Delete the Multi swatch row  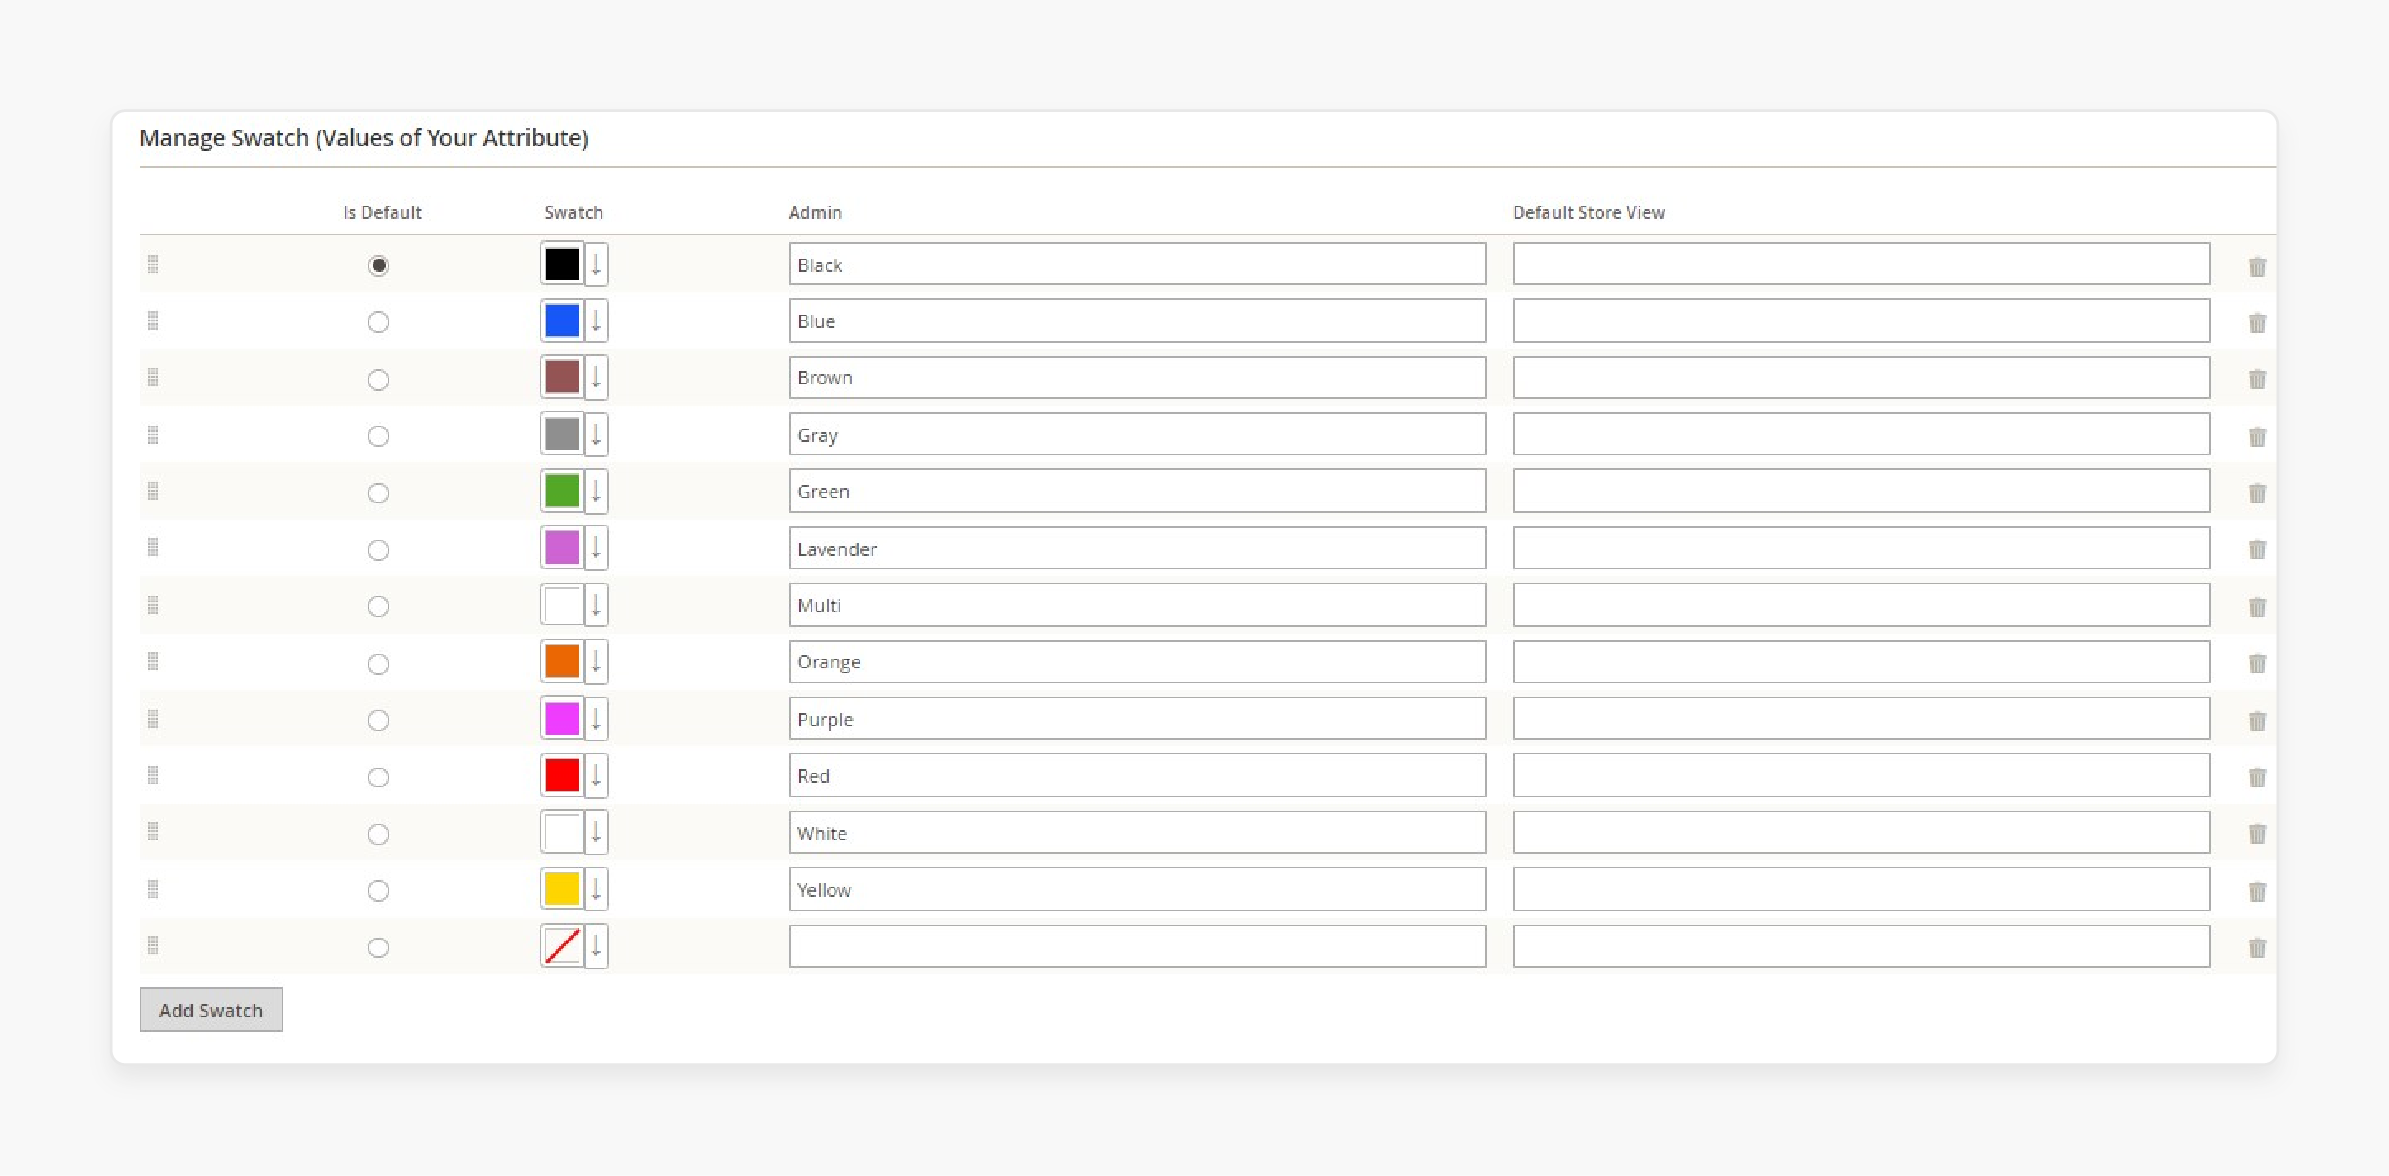tap(2257, 606)
